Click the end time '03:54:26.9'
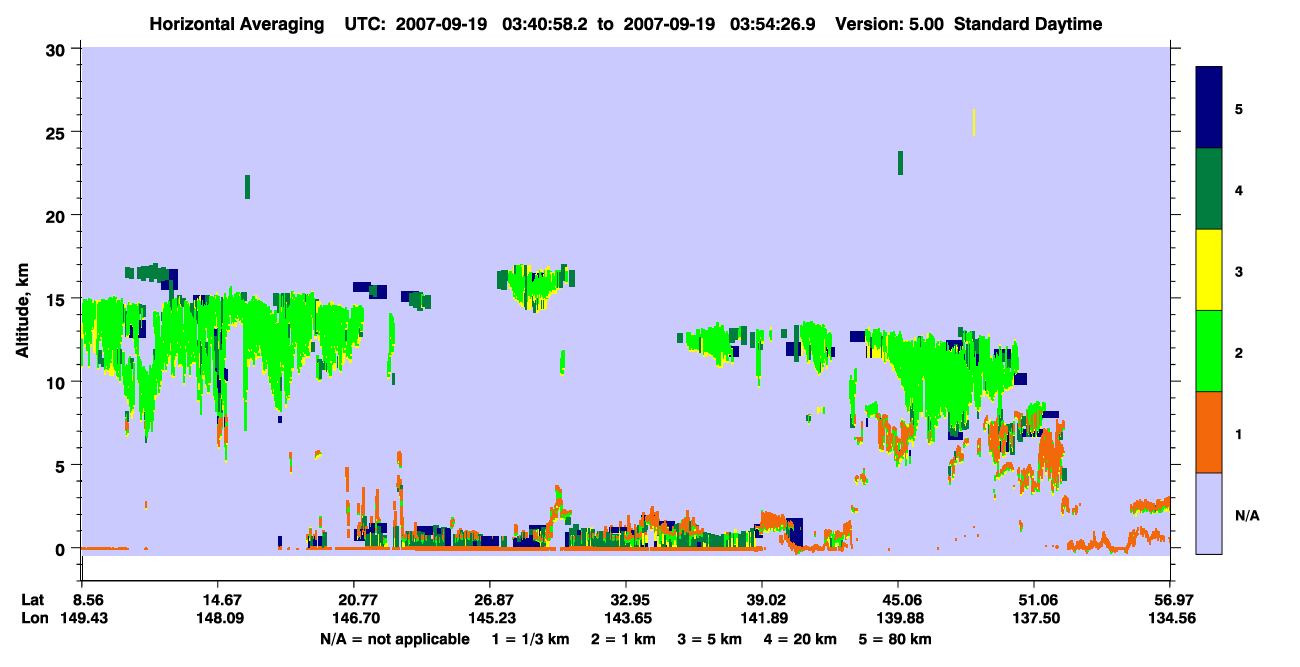This screenshot has height=667, width=1300. tap(773, 24)
